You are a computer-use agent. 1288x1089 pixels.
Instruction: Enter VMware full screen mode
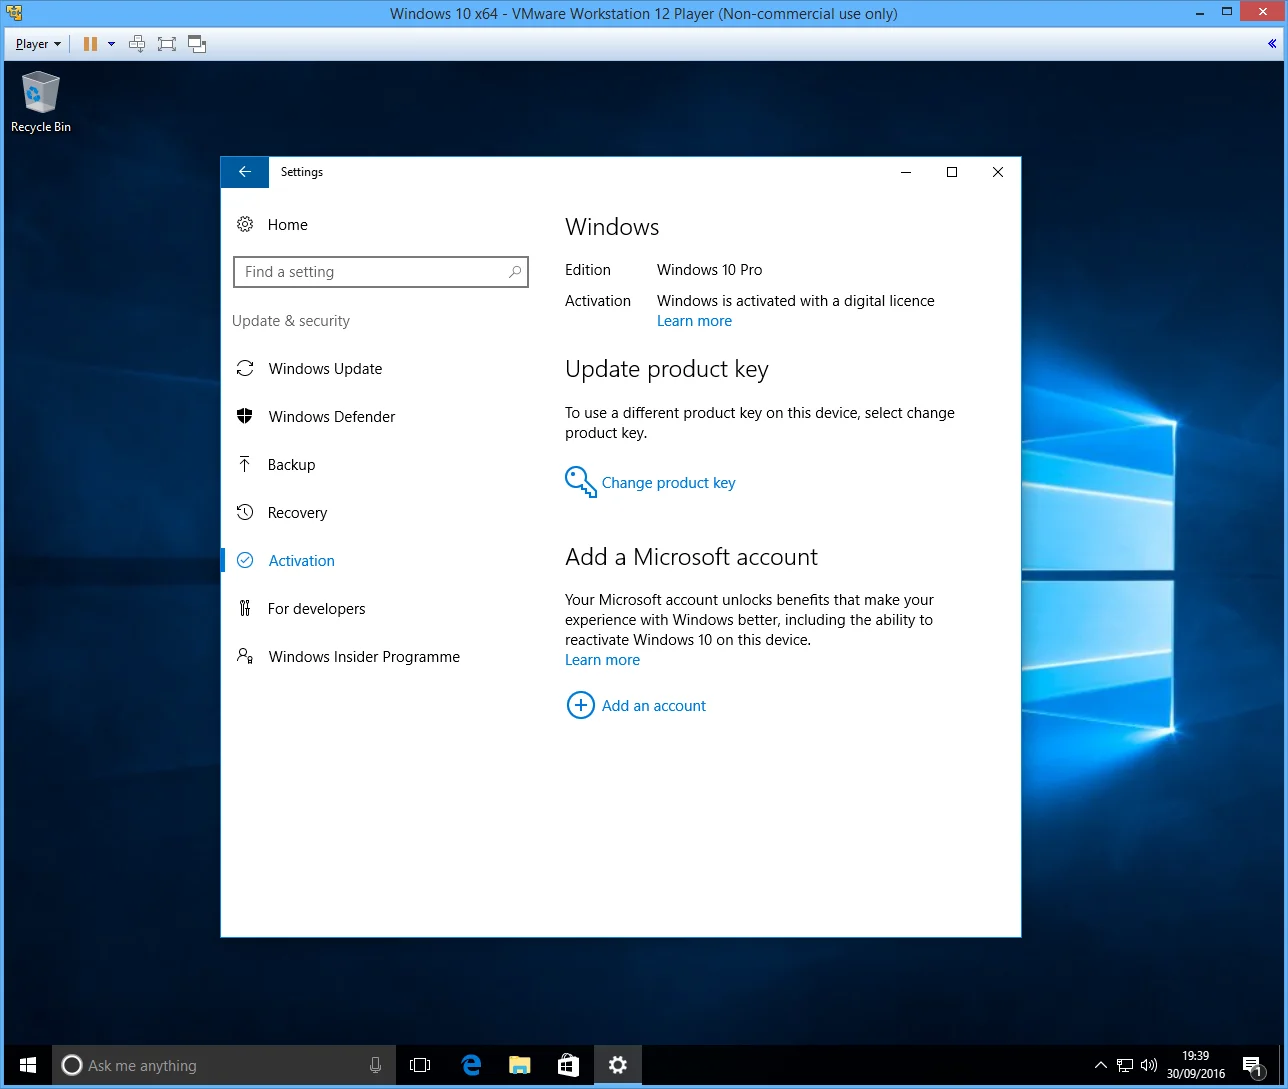click(x=167, y=44)
